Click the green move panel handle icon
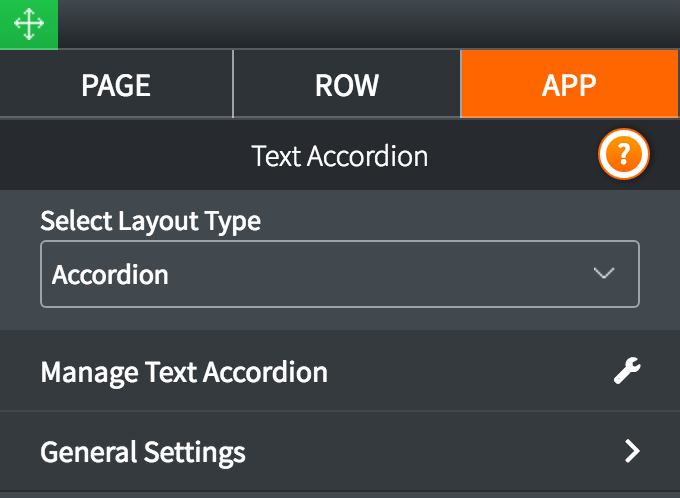The image size is (680, 498). point(29,24)
